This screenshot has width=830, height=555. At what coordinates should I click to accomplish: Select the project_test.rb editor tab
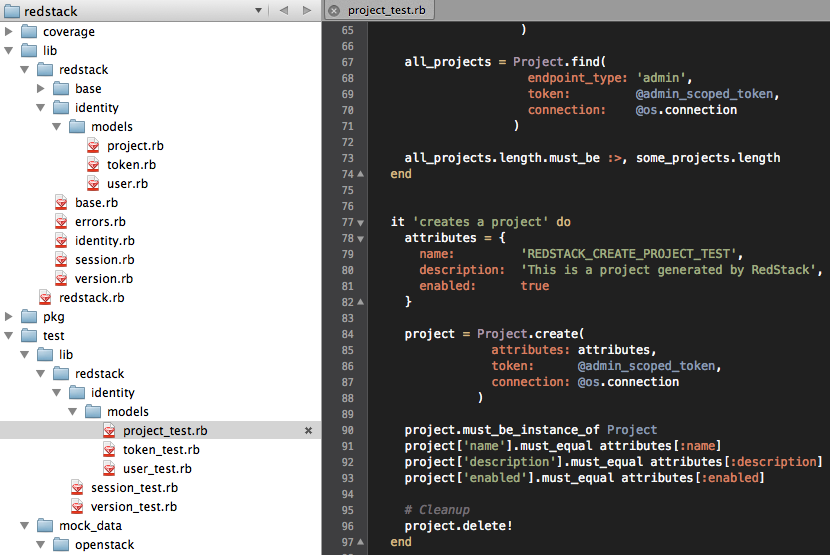coord(380,11)
